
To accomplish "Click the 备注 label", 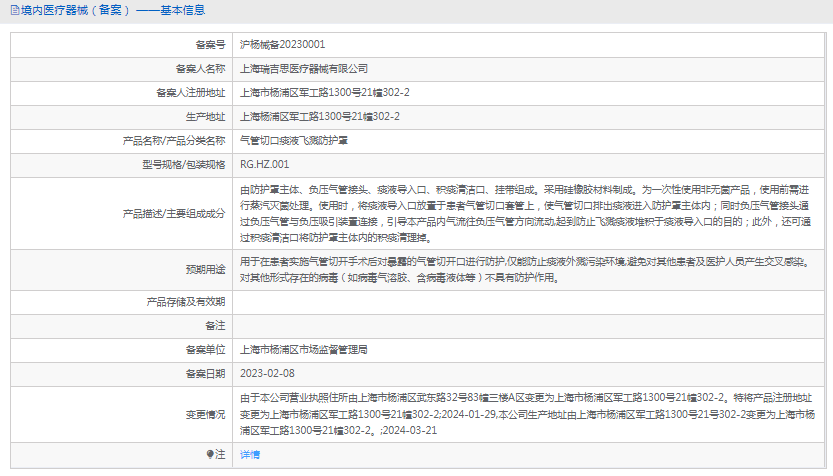I will click(x=215, y=326).
